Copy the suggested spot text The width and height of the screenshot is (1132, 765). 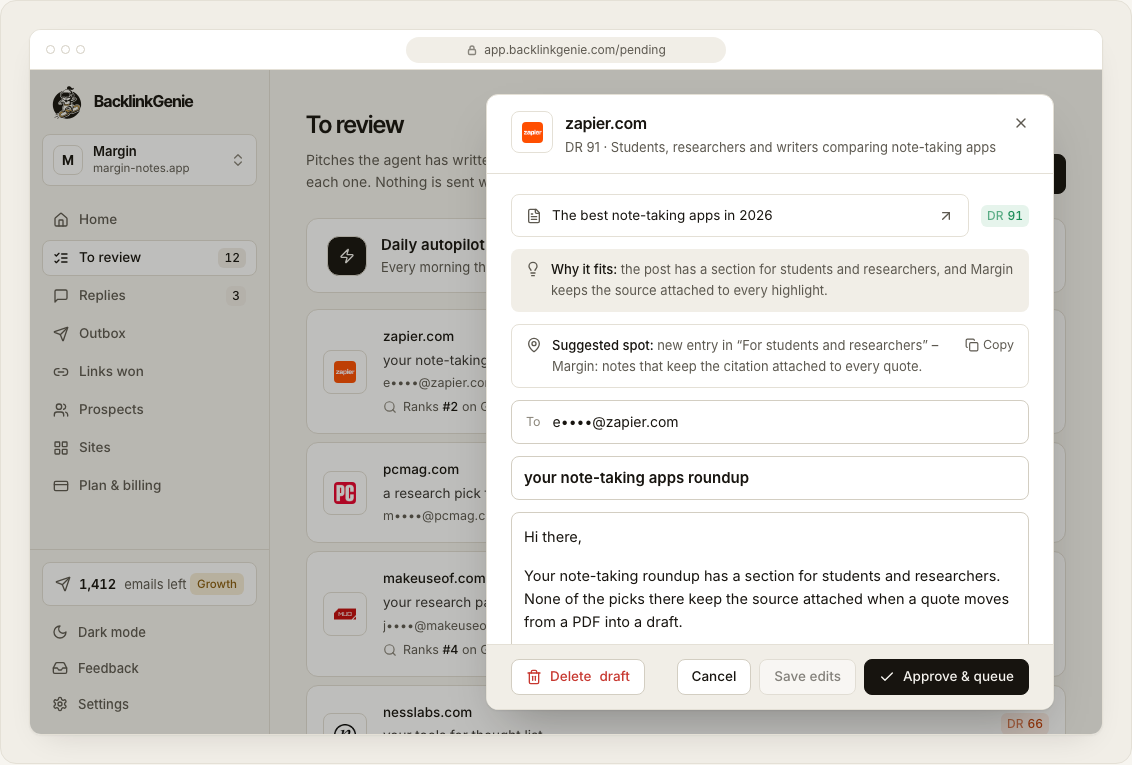pos(989,345)
